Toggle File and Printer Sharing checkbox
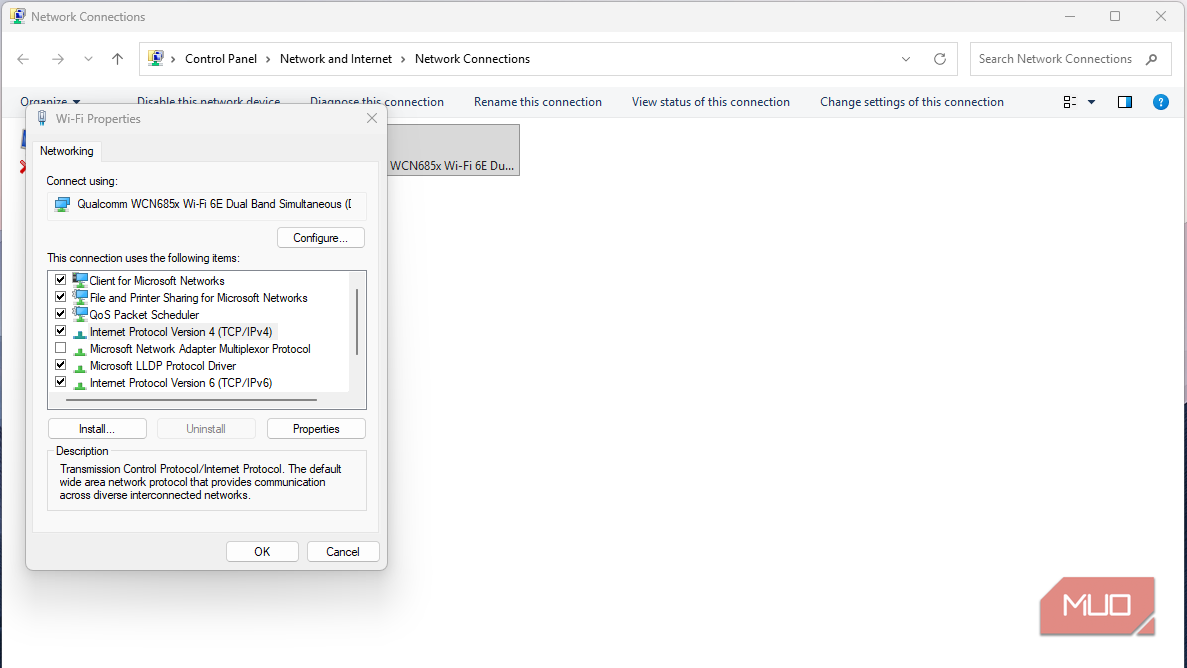 (x=61, y=297)
